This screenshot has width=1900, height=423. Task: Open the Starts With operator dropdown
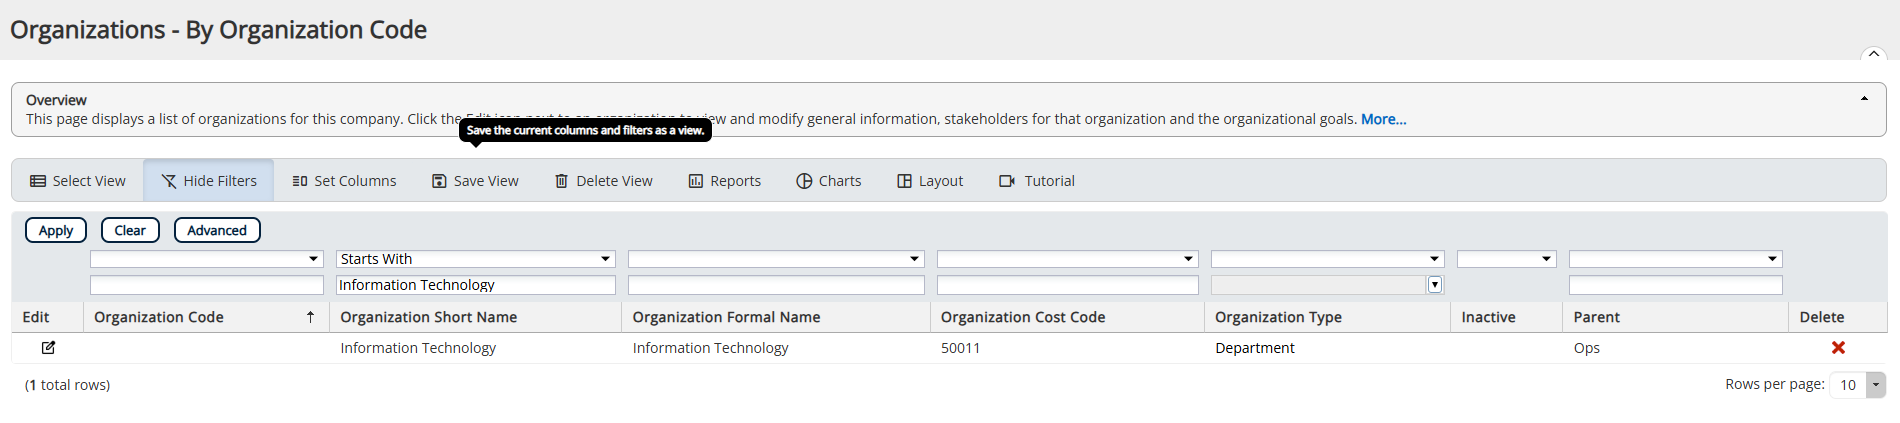476,259
